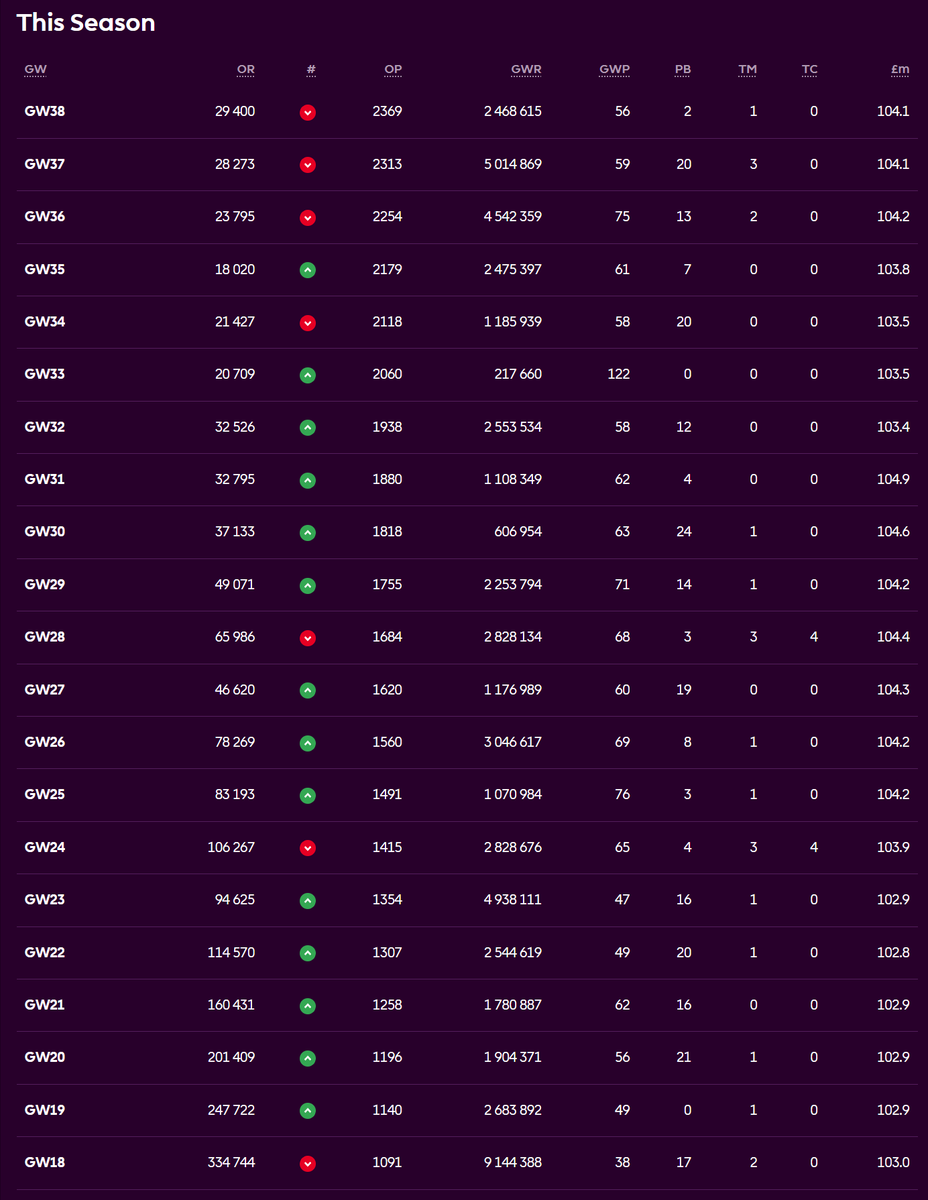Image resolution: width=928 pixels, height=1200 pixels.
Task: Click gameweek points value 122
Action: point(619,374)
